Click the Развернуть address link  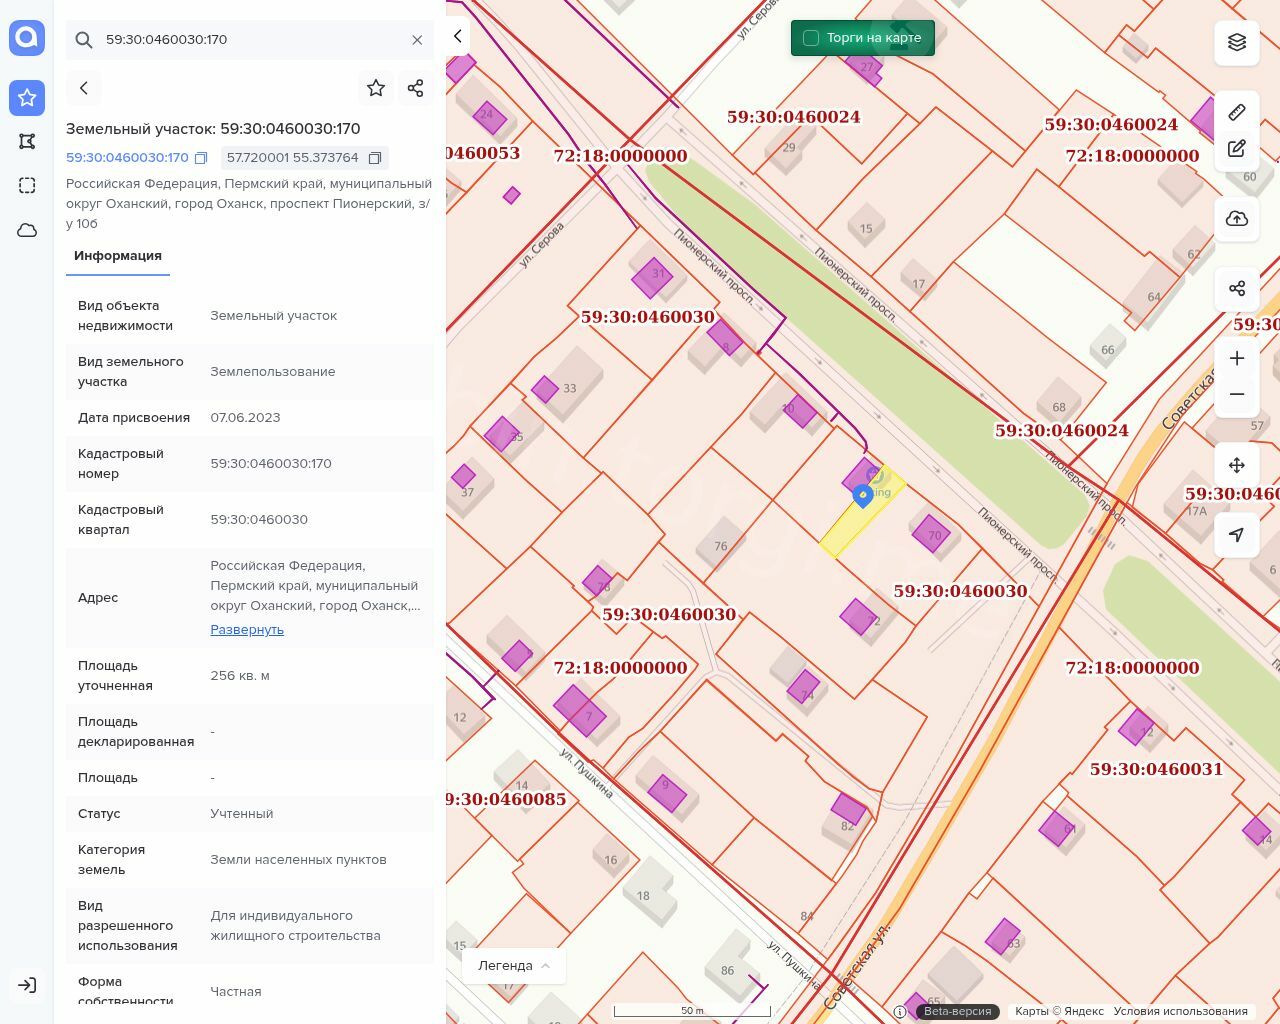pyautogui.click(x=247, y=630)
